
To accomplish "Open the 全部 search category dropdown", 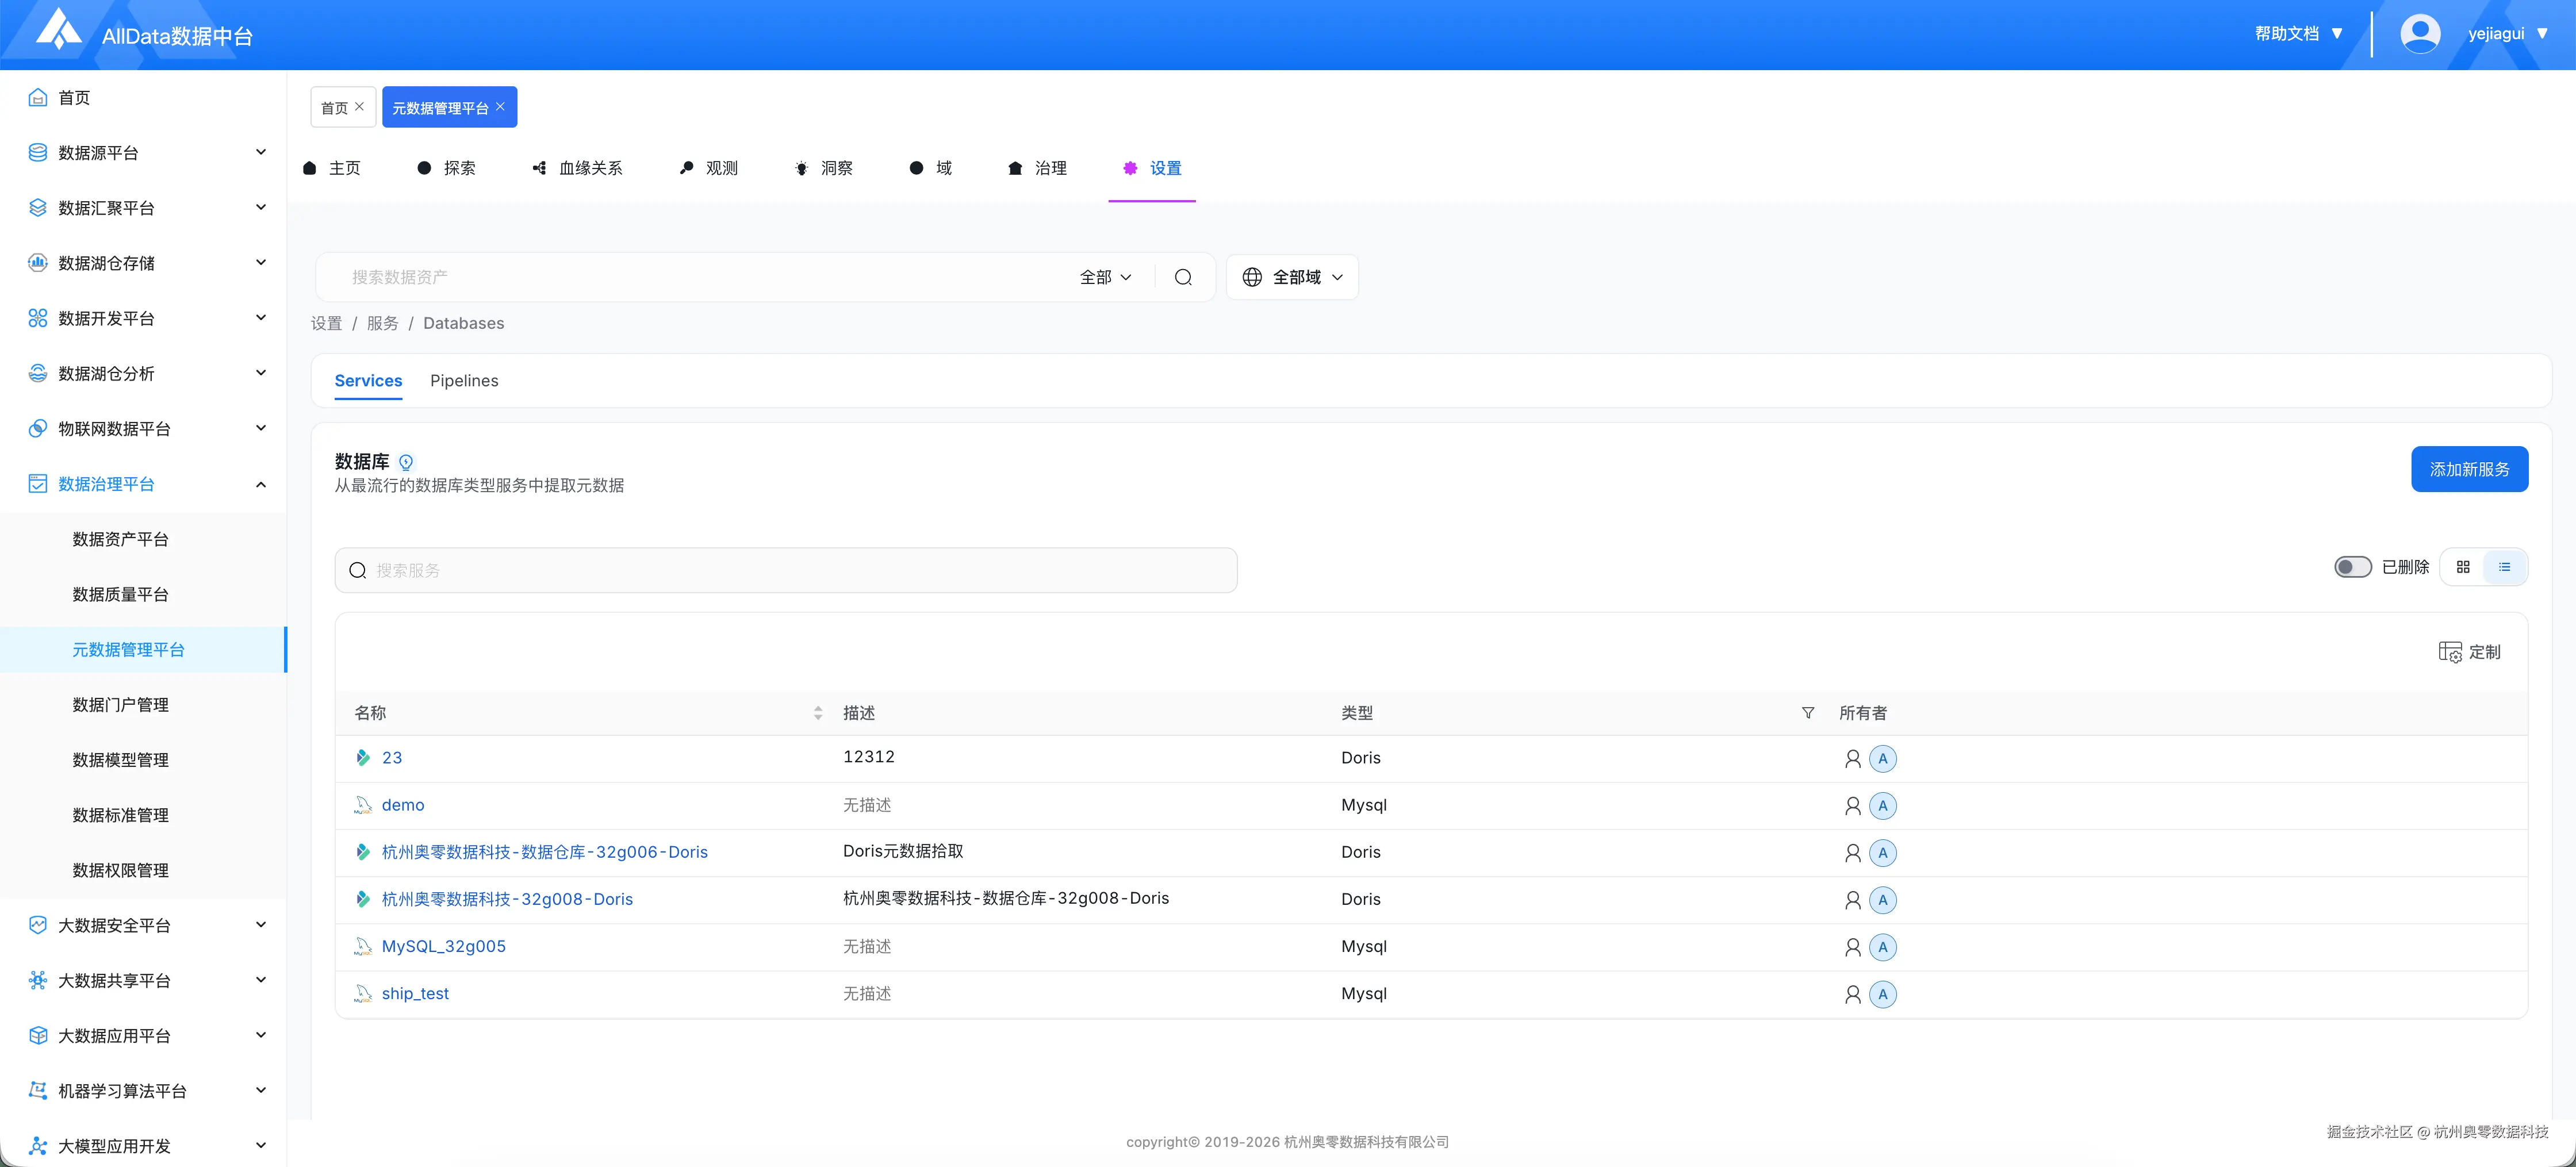I will (1106, 277).
